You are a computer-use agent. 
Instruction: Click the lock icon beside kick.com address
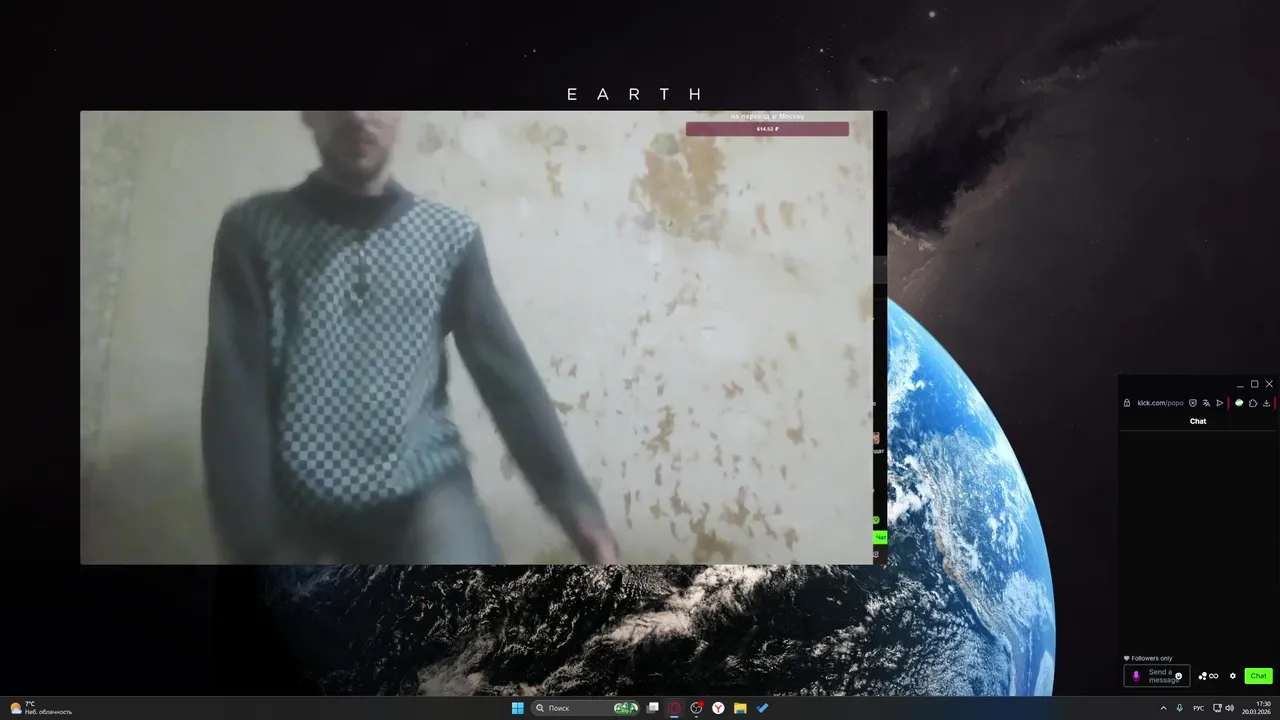pyautogui.click(x=1127, y=403)
